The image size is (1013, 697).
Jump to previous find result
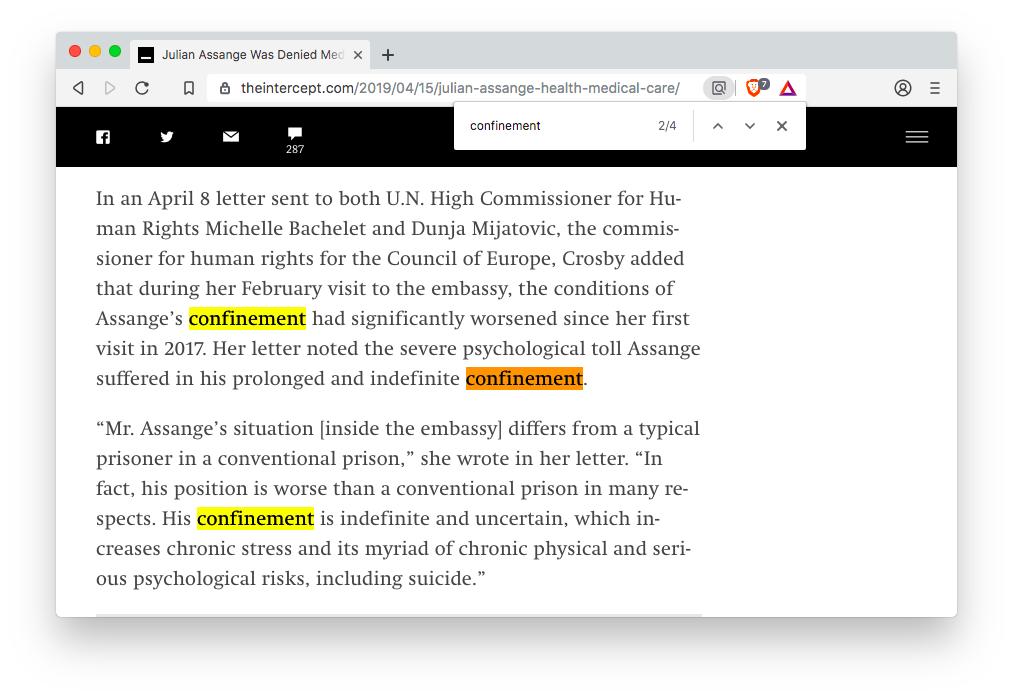pos(718,126)
